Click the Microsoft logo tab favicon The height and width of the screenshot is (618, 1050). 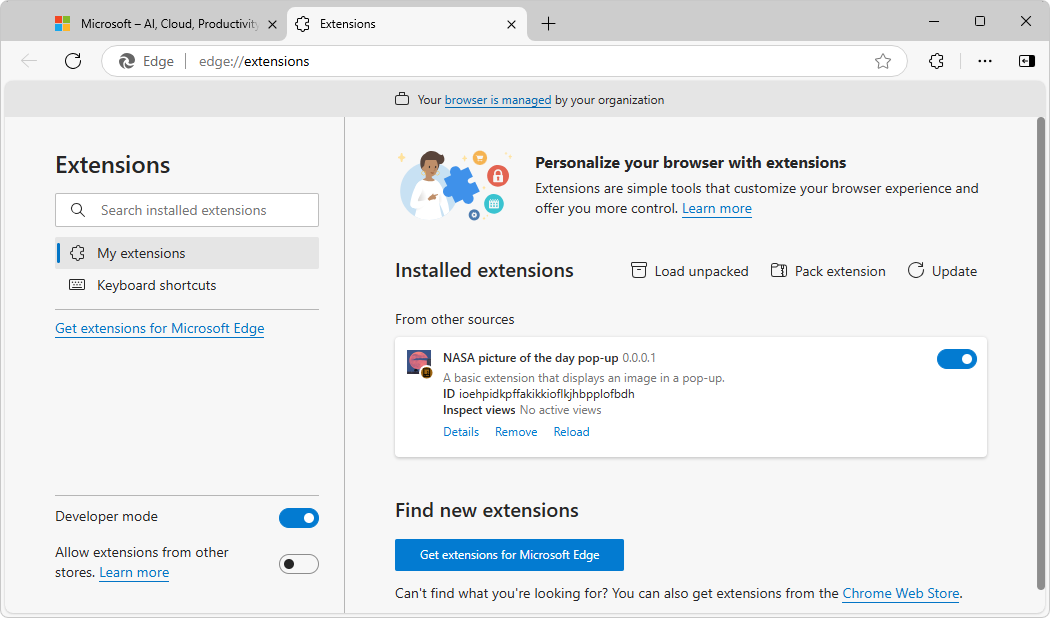click(x=62, y=24)
